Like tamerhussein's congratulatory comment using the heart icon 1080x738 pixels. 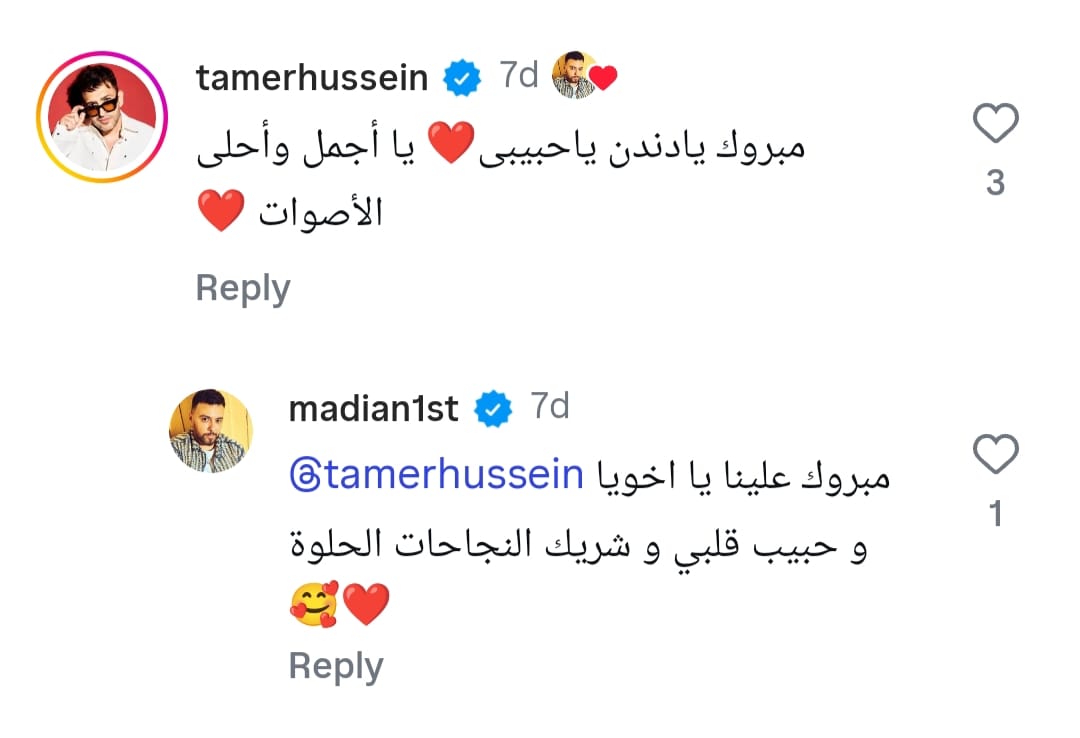(x=995, y=123)
